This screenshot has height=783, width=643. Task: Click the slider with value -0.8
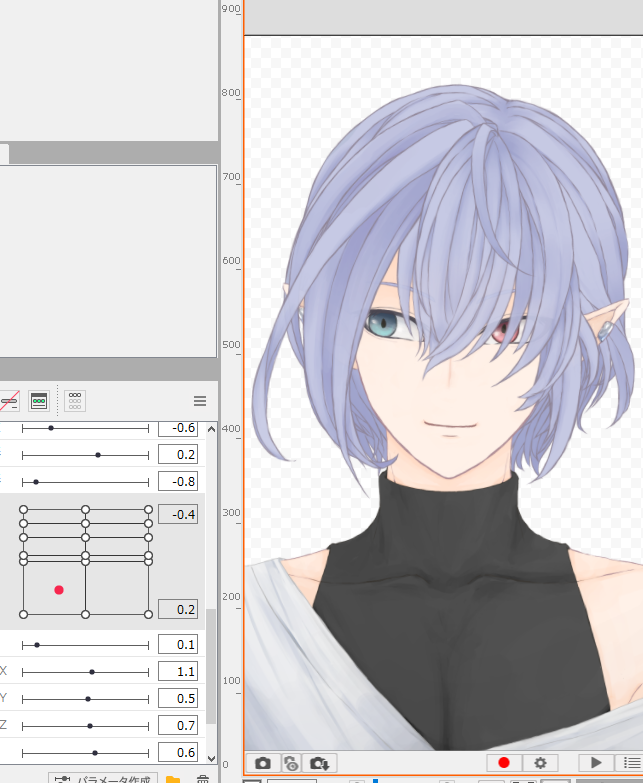pyautogui.click(x=85, y=482)
